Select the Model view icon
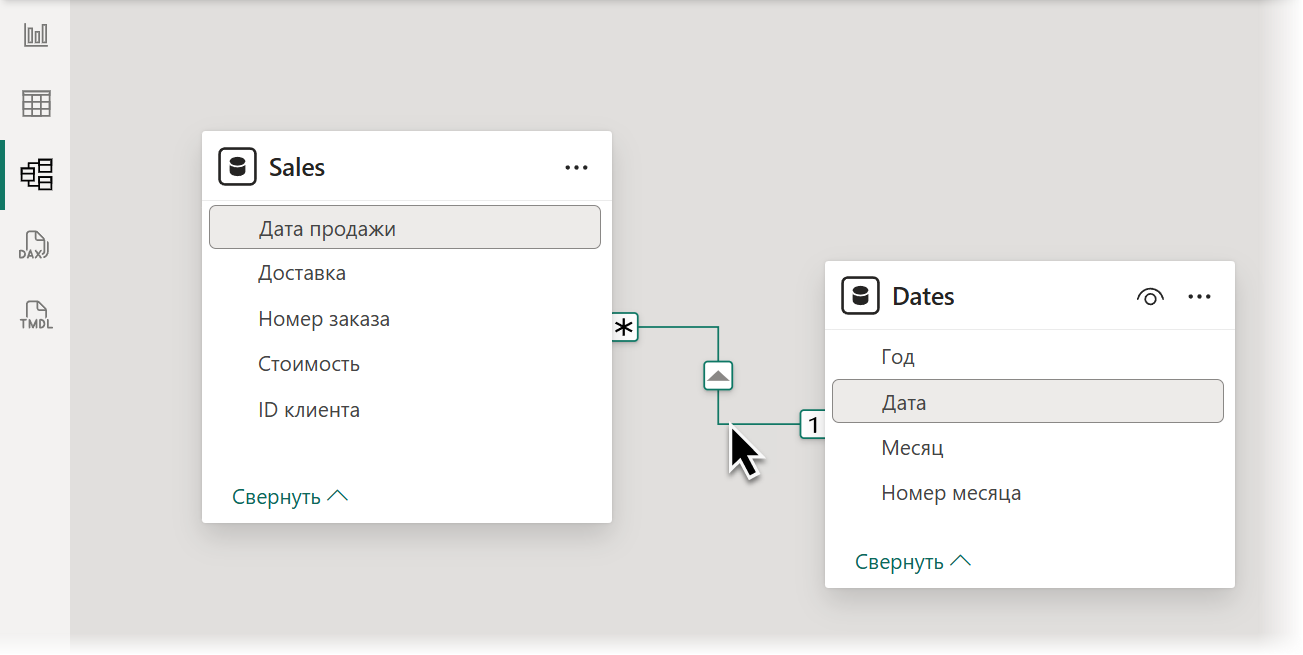Viewport: 1303px width, 655px height. pyautogui.click(x=37, y=174)
